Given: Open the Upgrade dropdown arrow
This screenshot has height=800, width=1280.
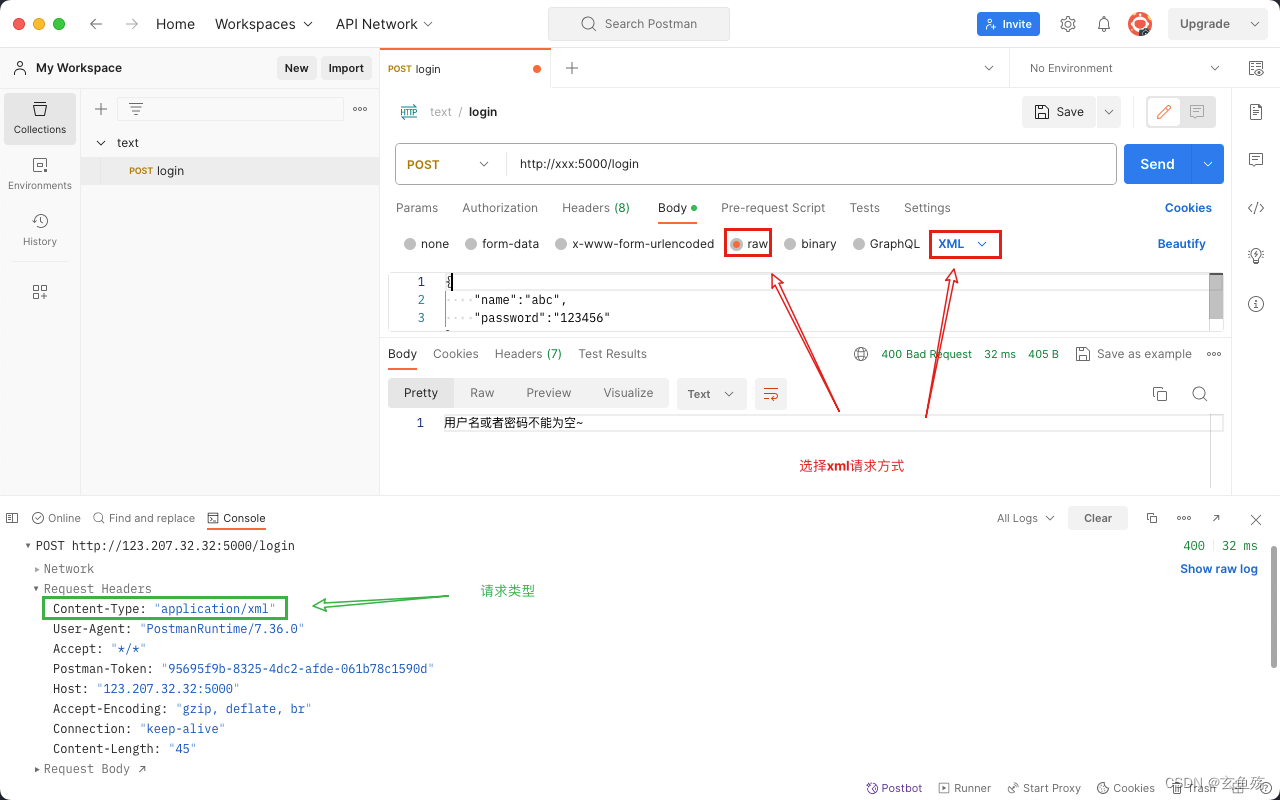Looking at the screenshot, I should point(1256,24).
